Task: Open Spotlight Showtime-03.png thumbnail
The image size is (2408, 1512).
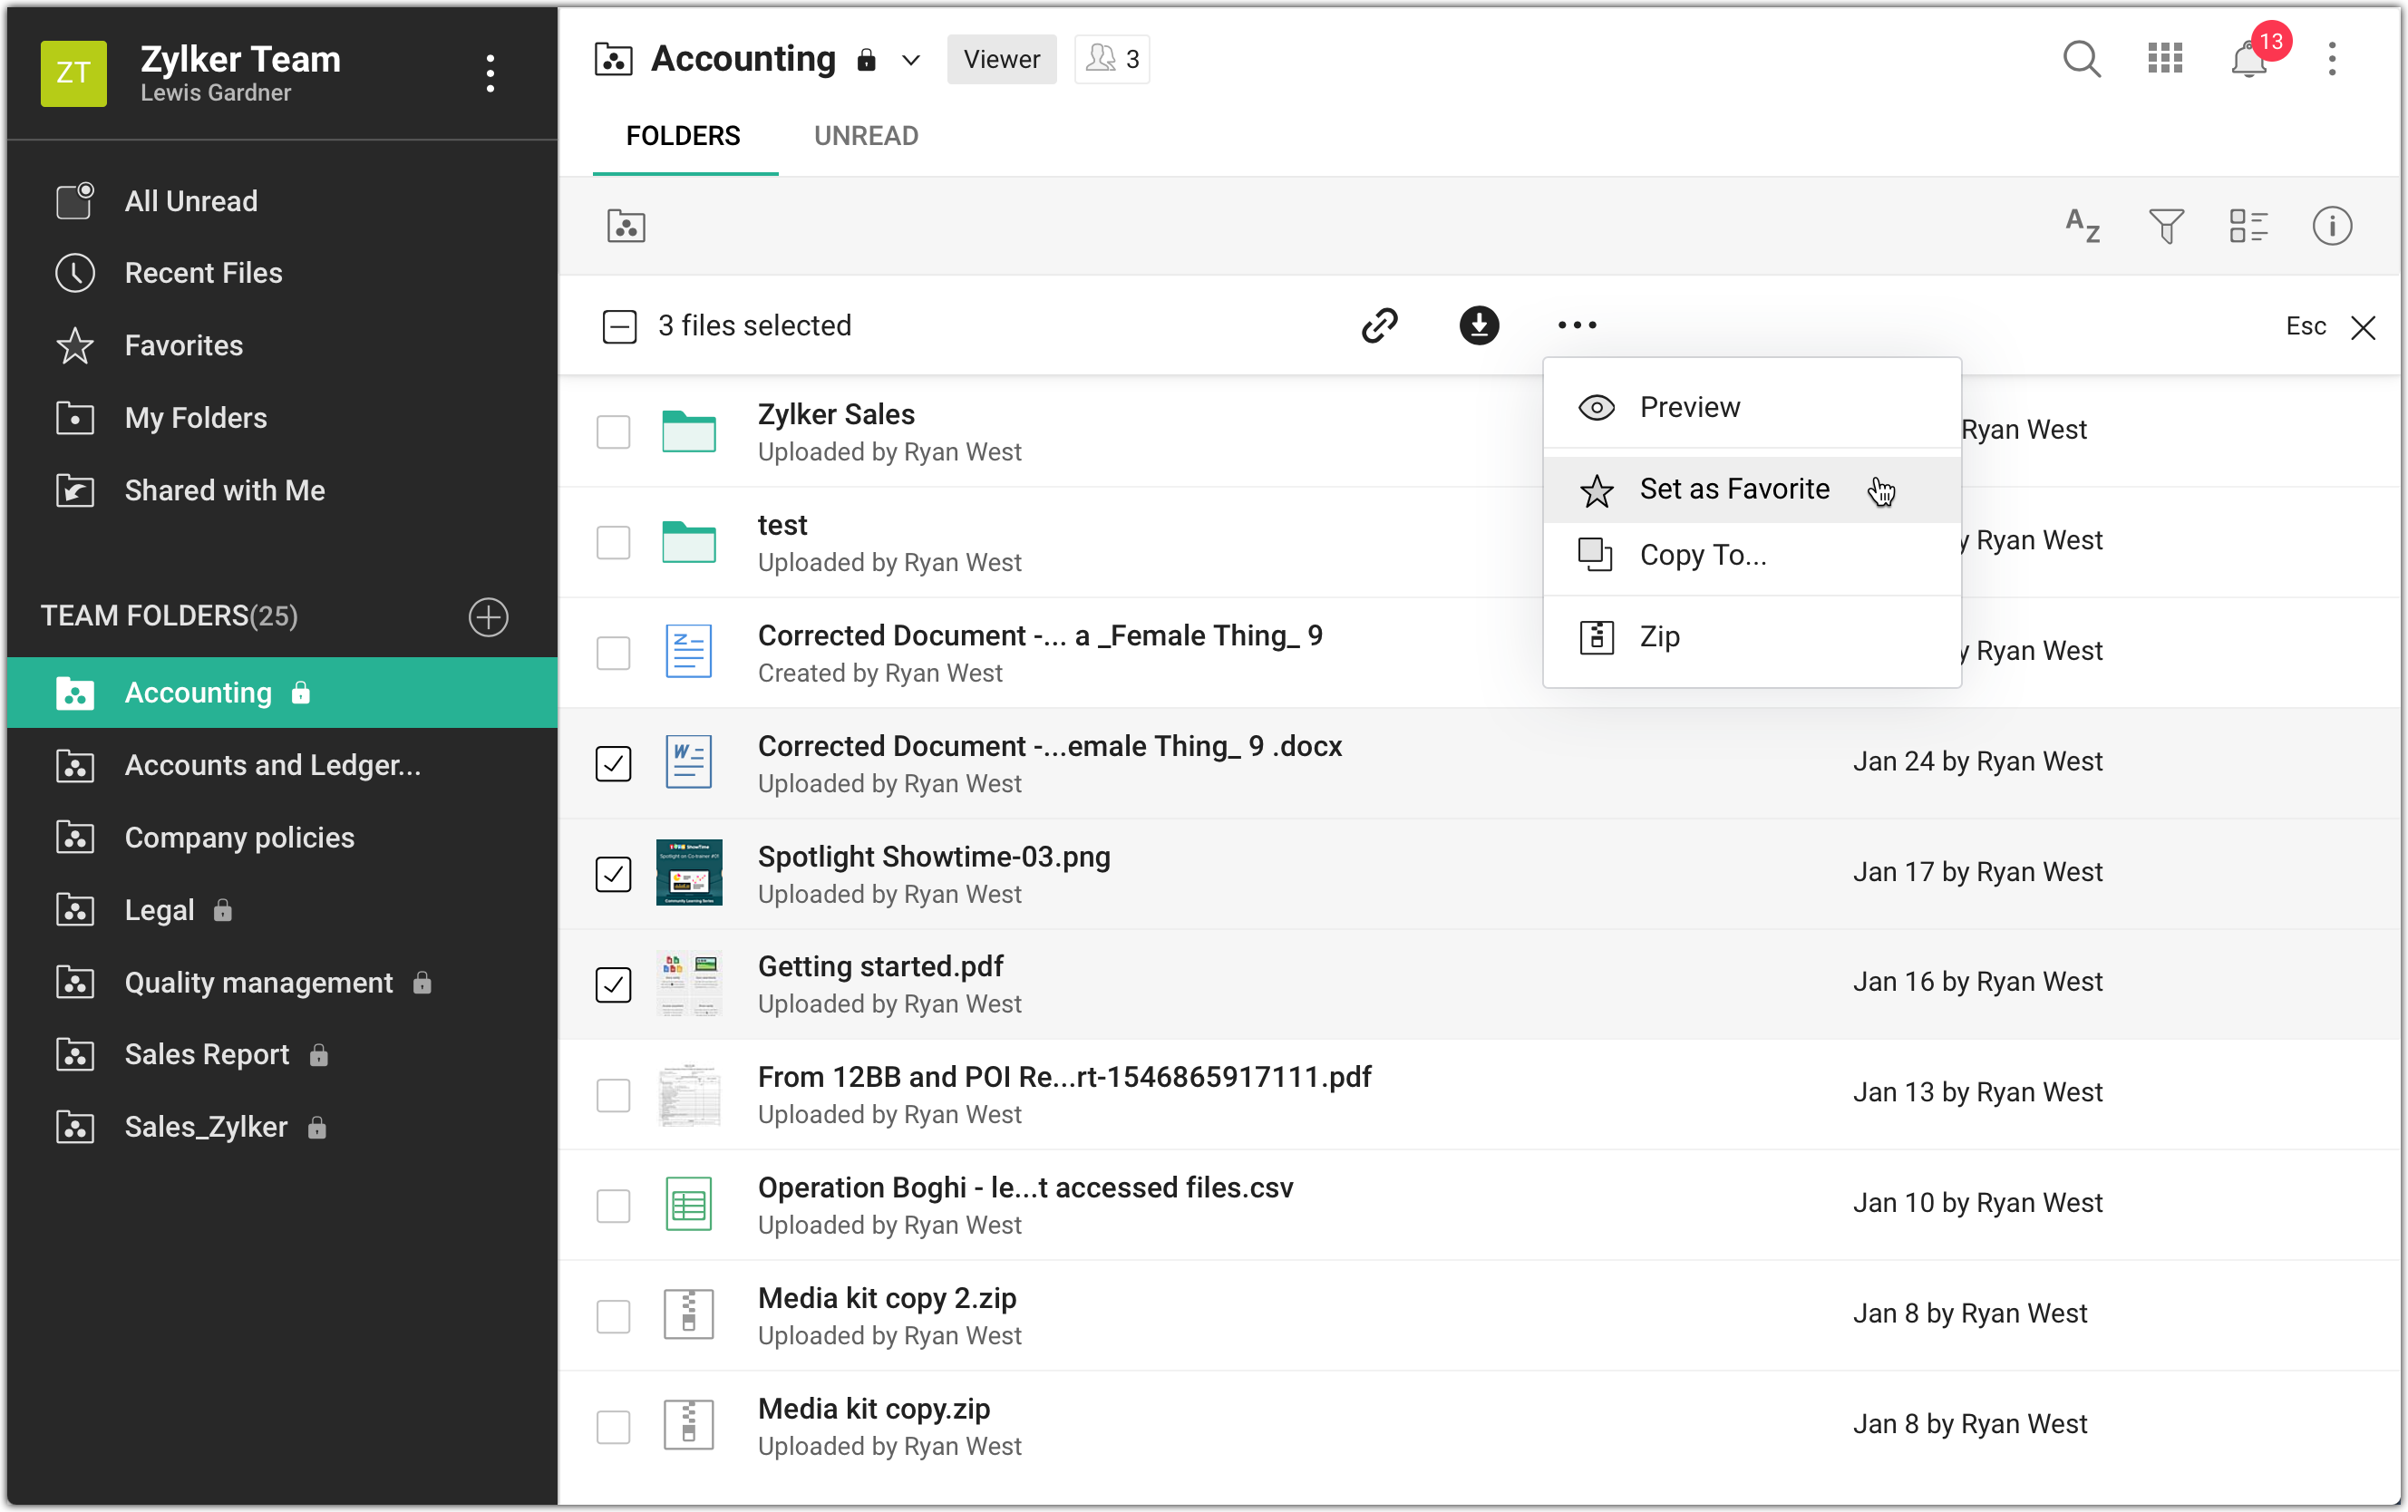Action: point(688,873)
